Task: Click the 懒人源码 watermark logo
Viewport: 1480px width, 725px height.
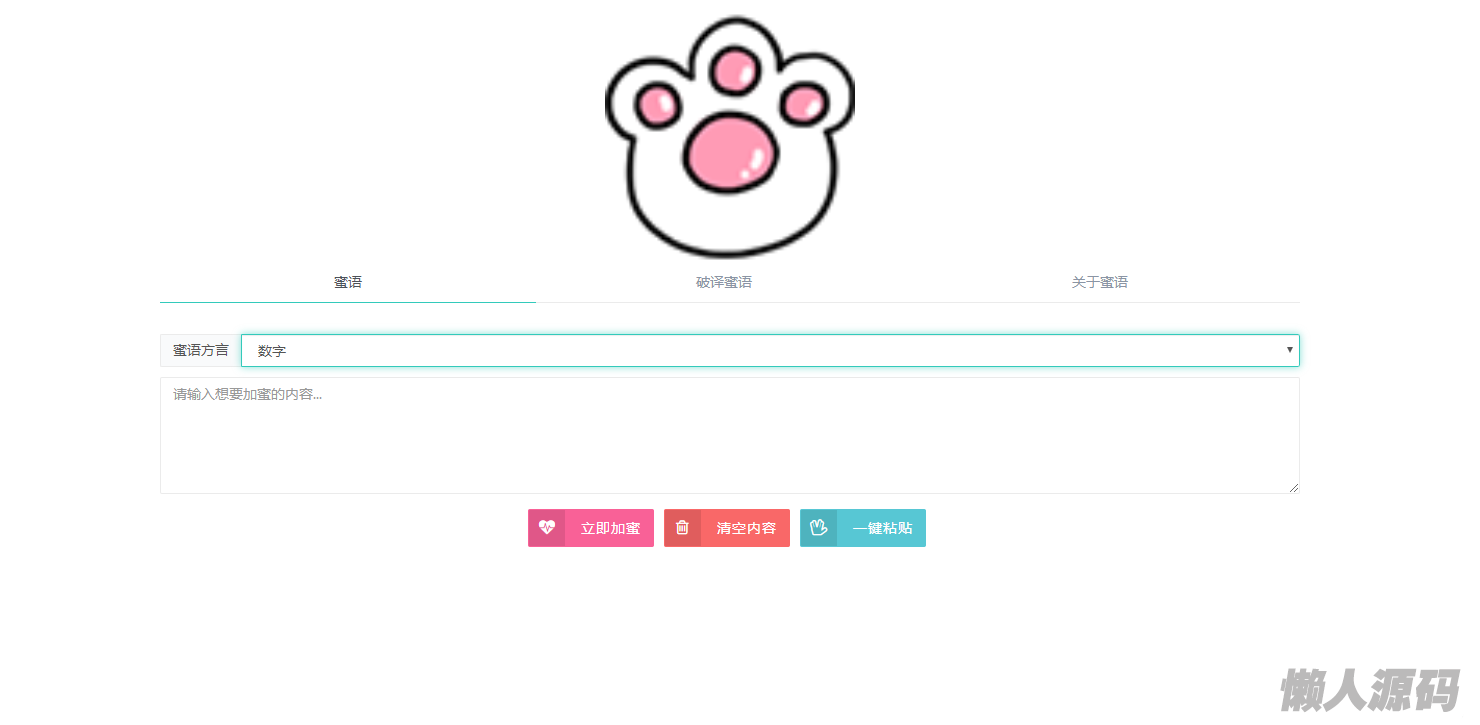Action: tap(1370, 690)
